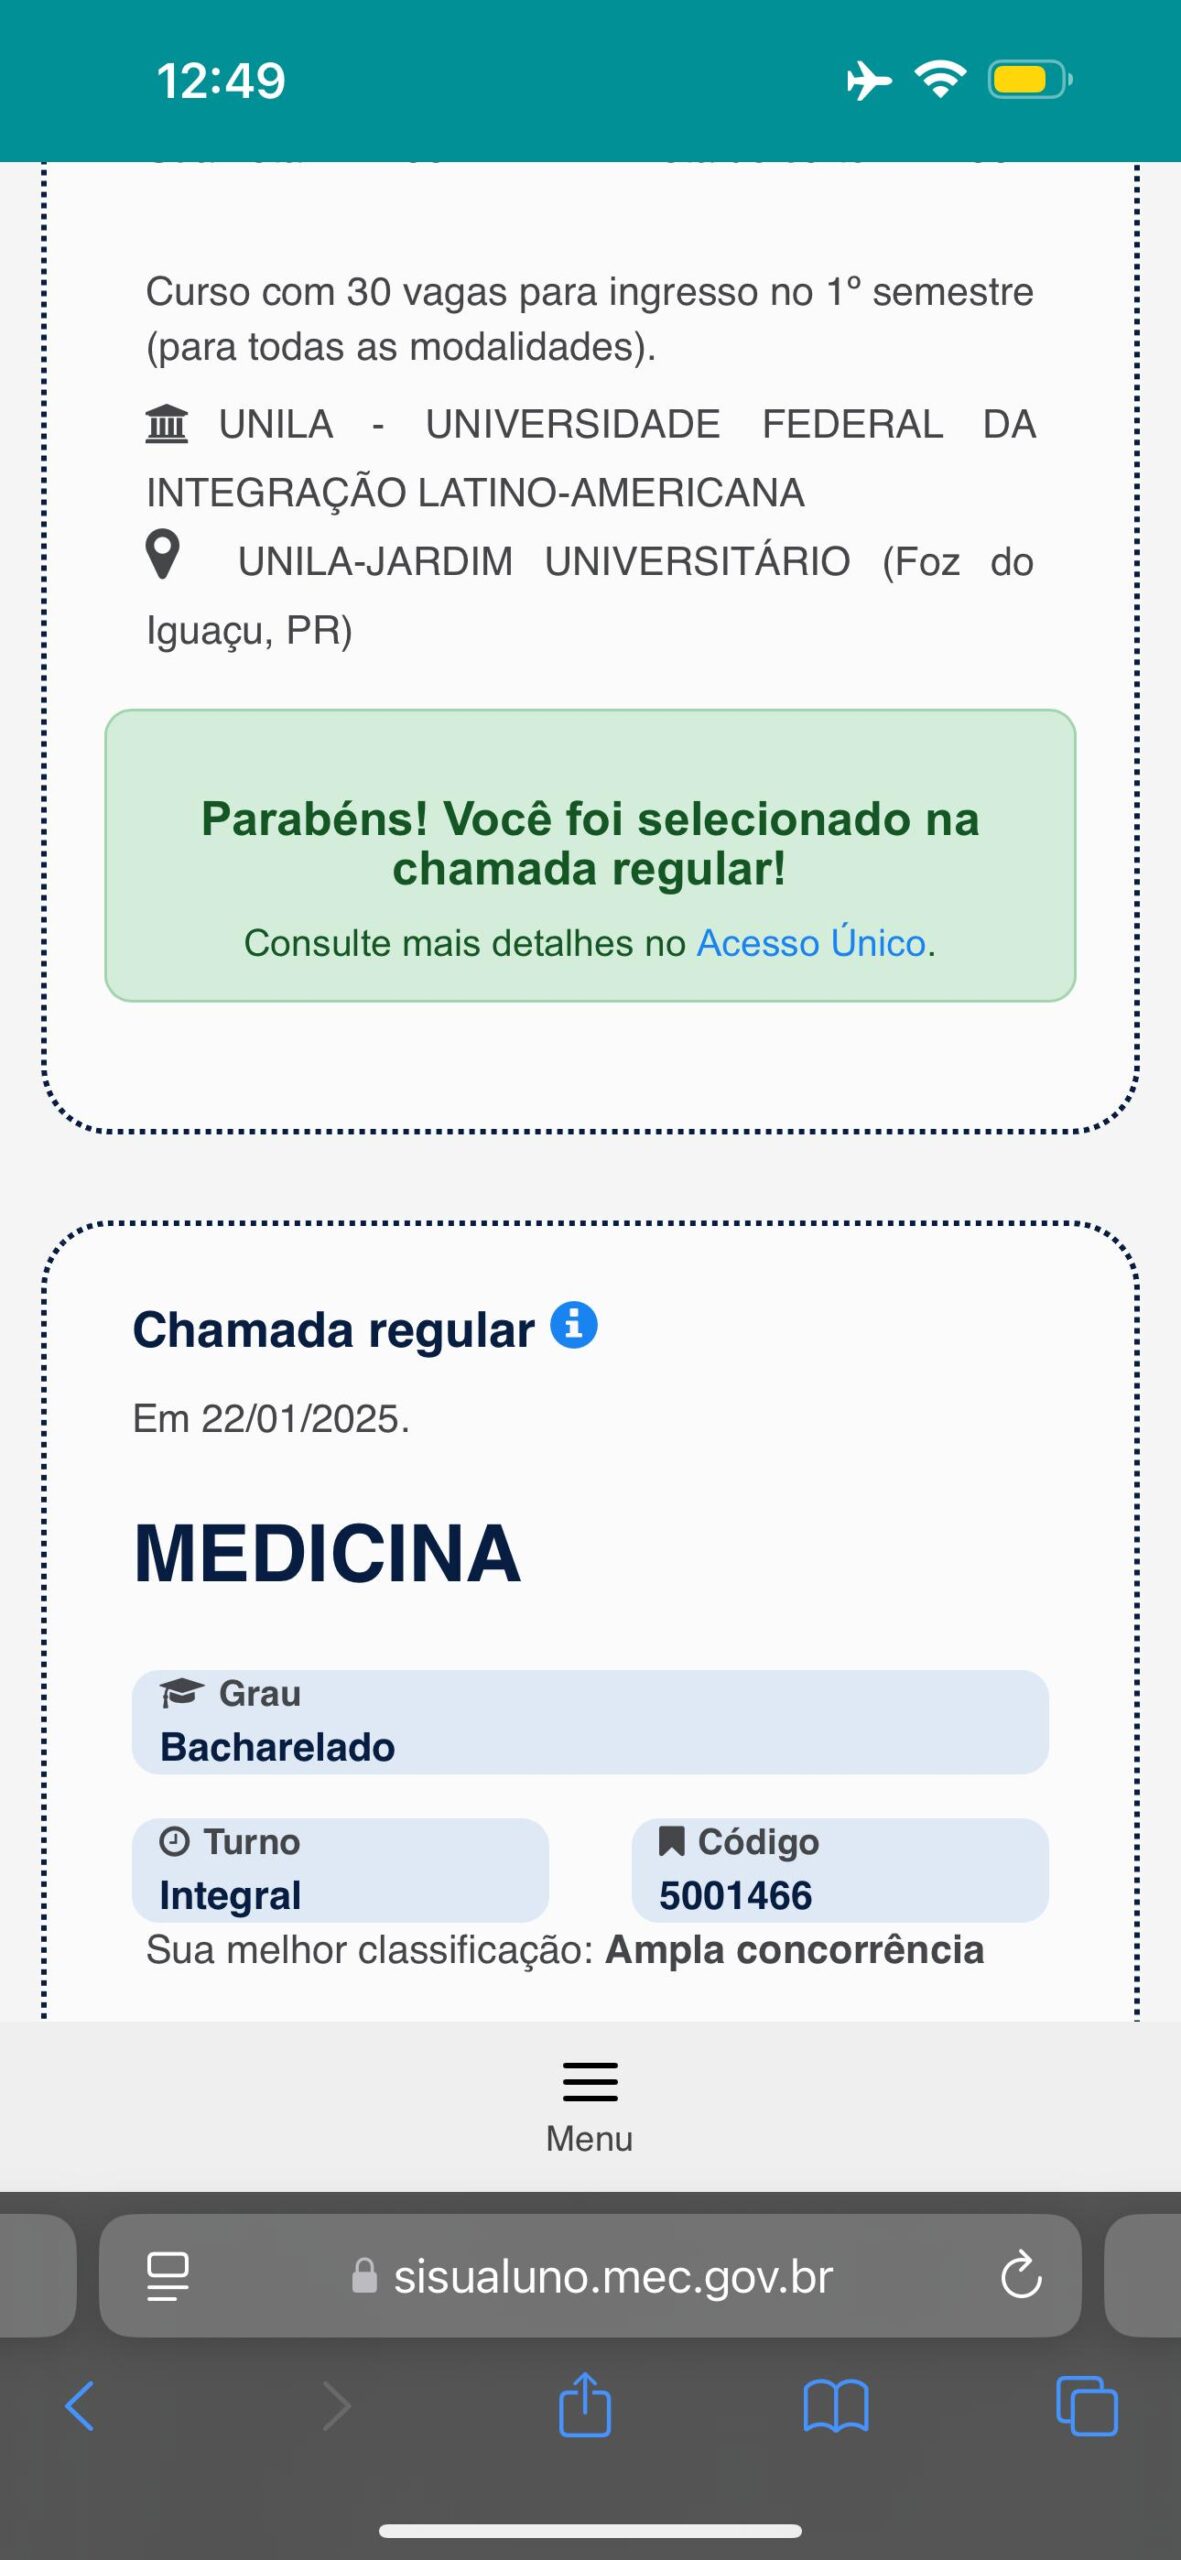Tap the clock icon next to Turno

click(x=175, y=1841)
